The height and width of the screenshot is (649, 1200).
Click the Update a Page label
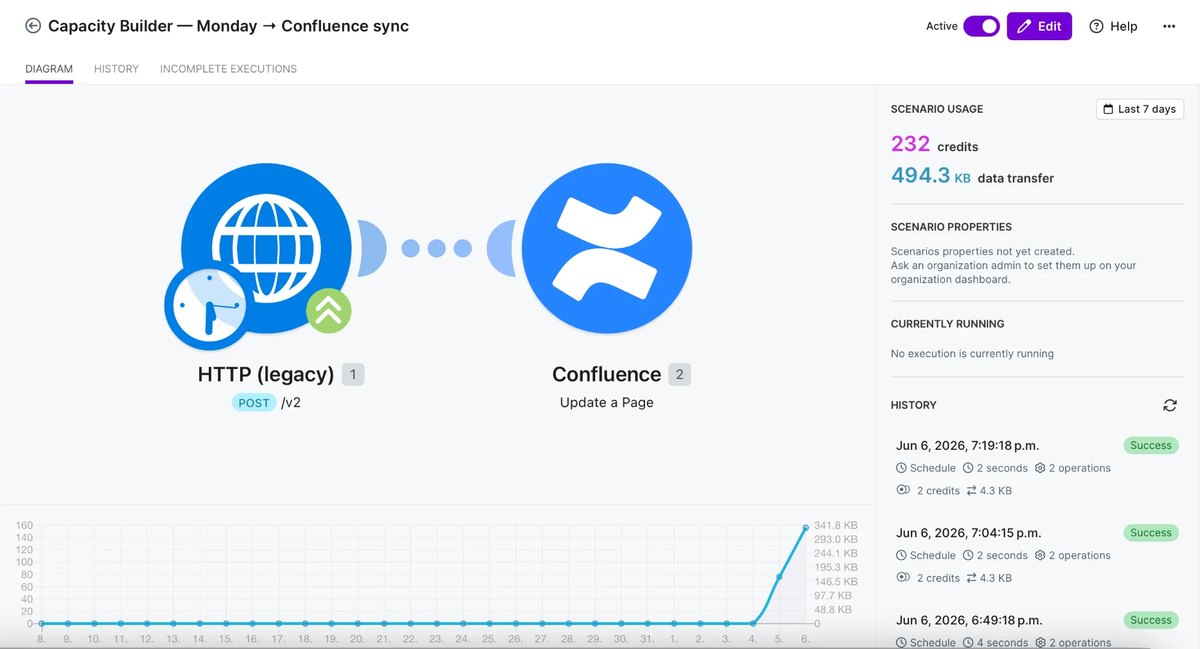[607, 403]
